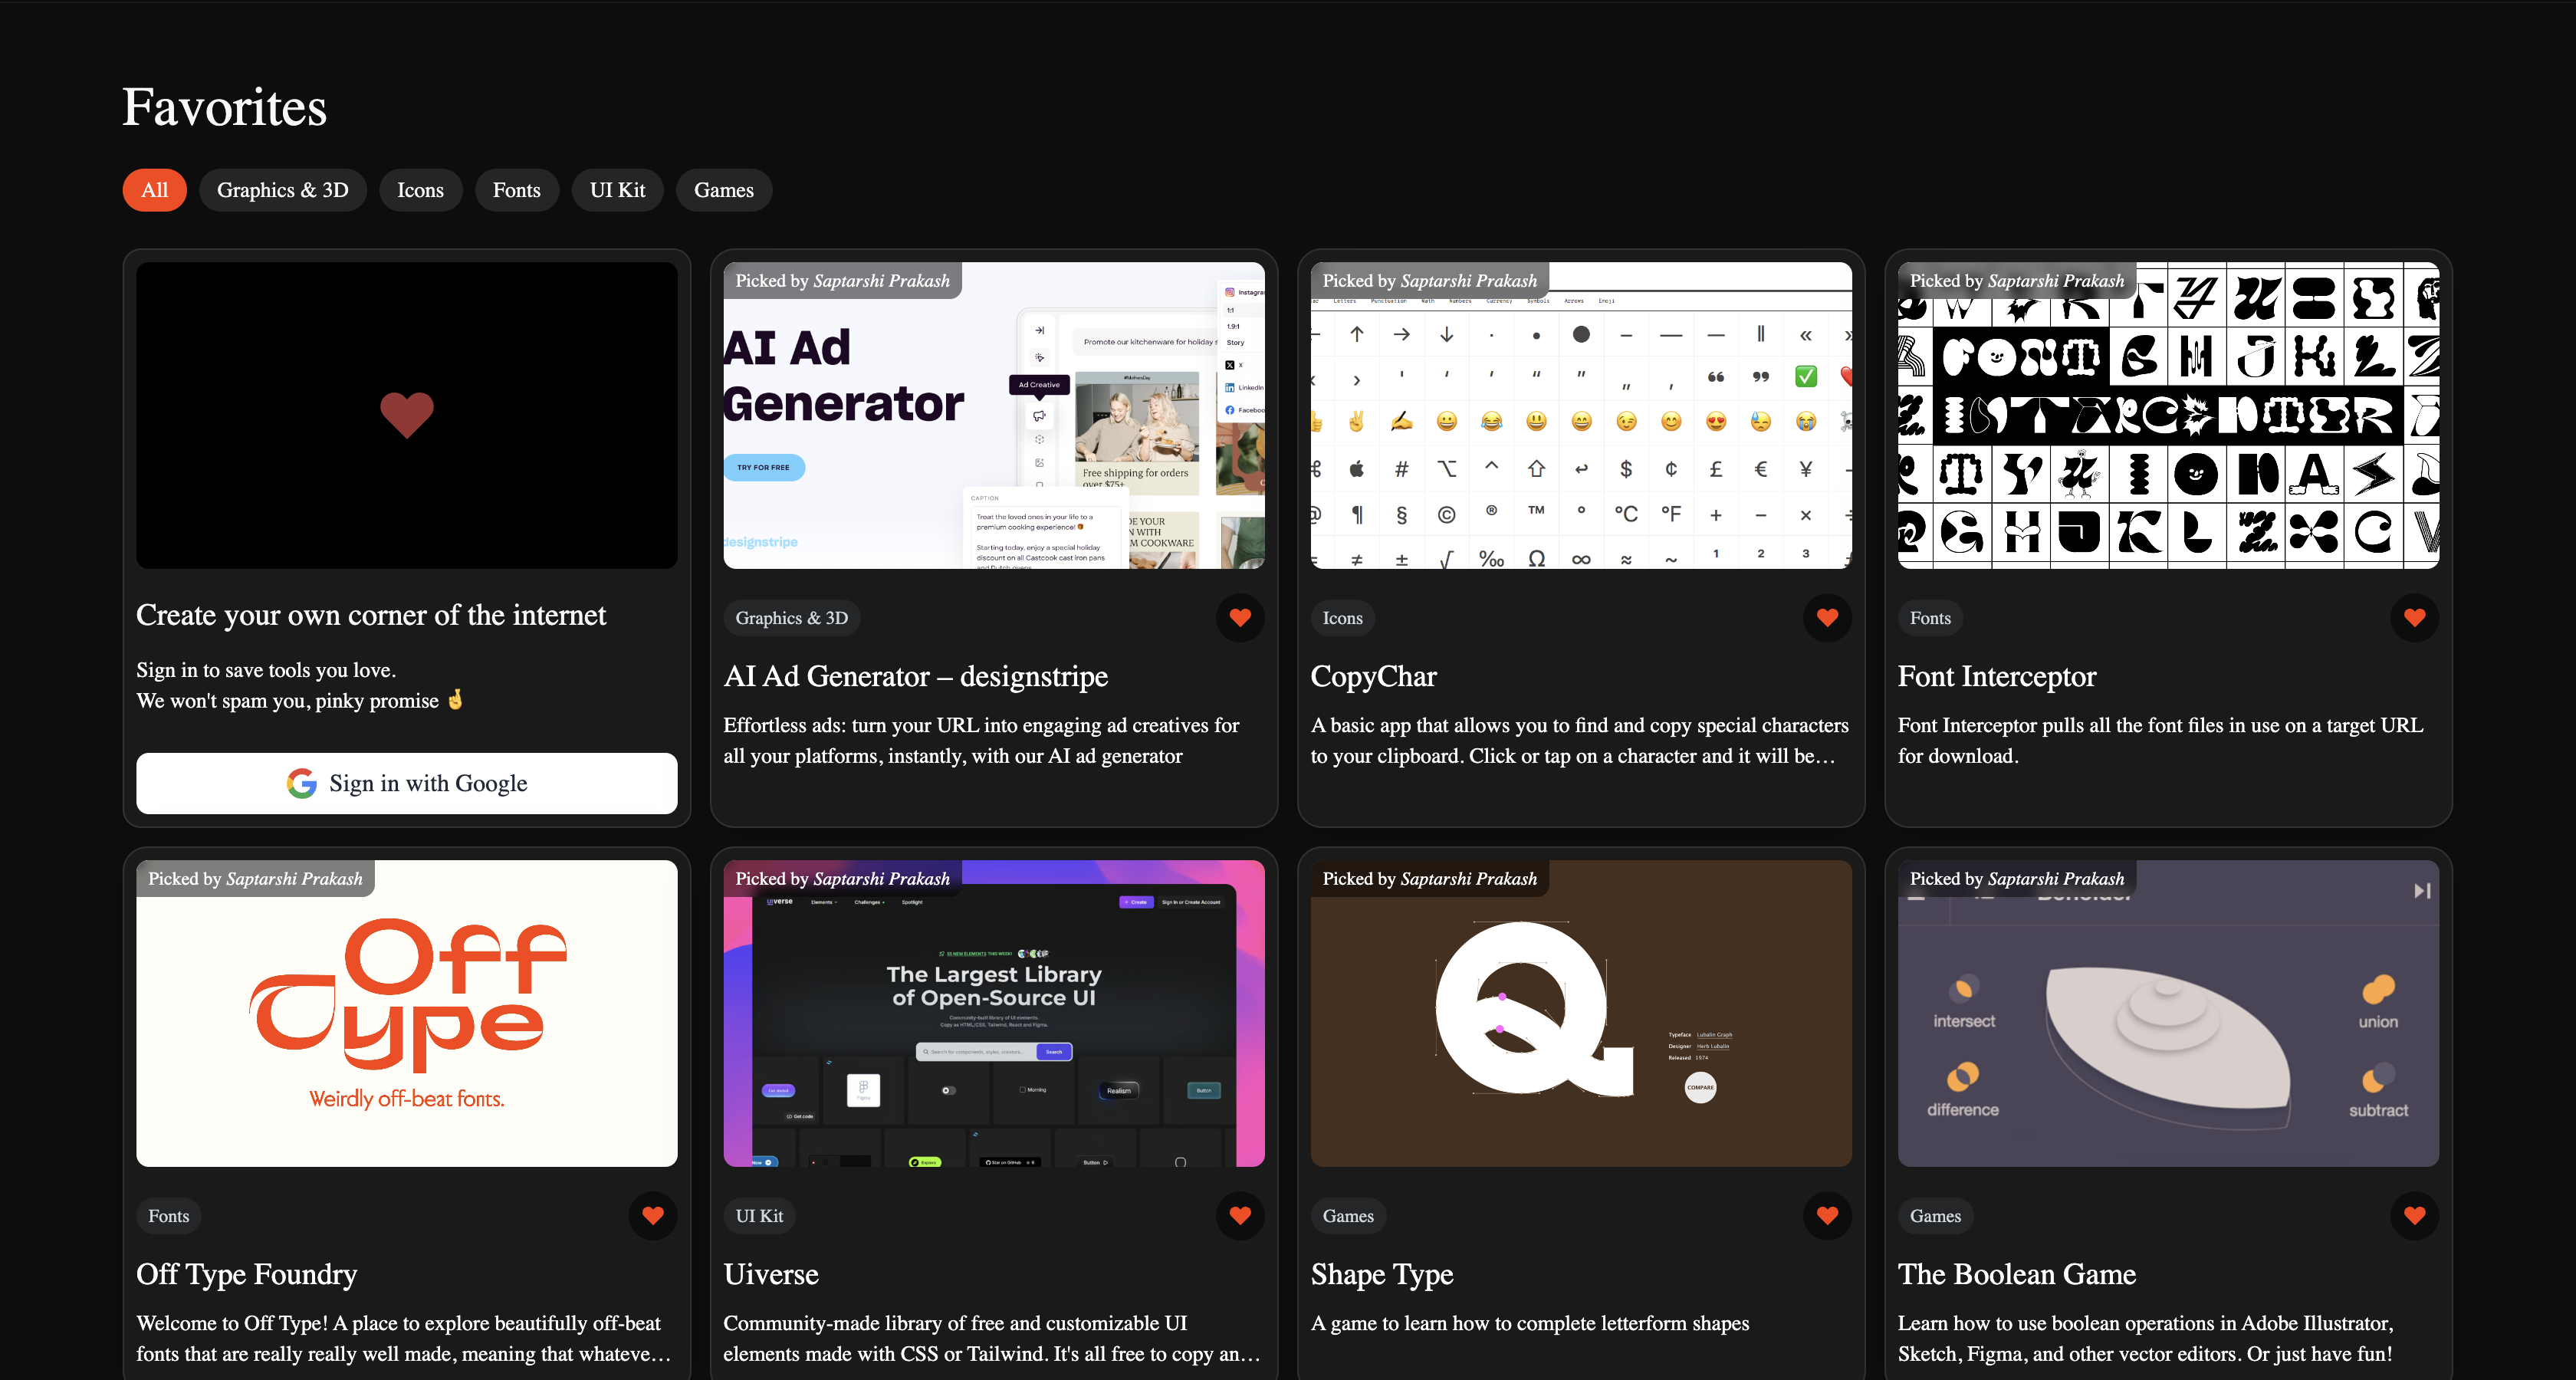Click Games tag on Shape Type card

(x=1348, y=1216)
